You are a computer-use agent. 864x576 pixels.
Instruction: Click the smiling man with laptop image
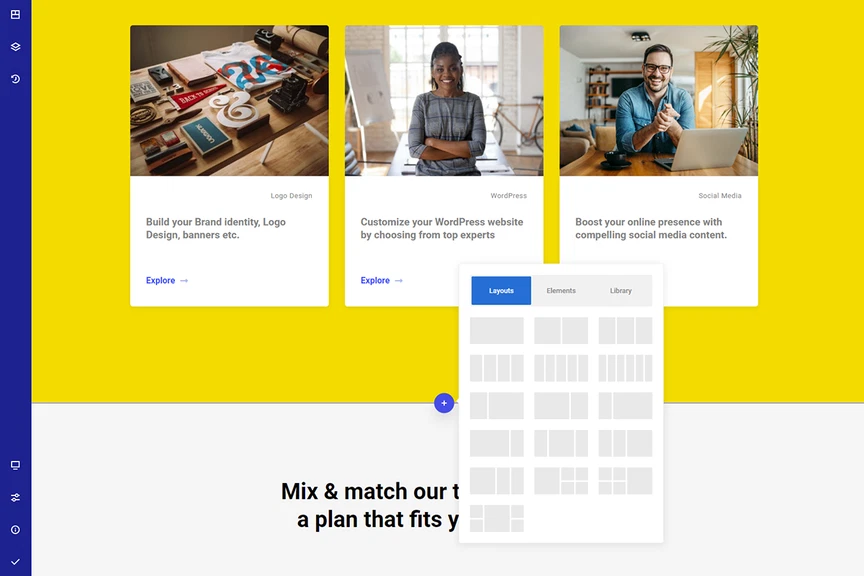tap(658, 100)
